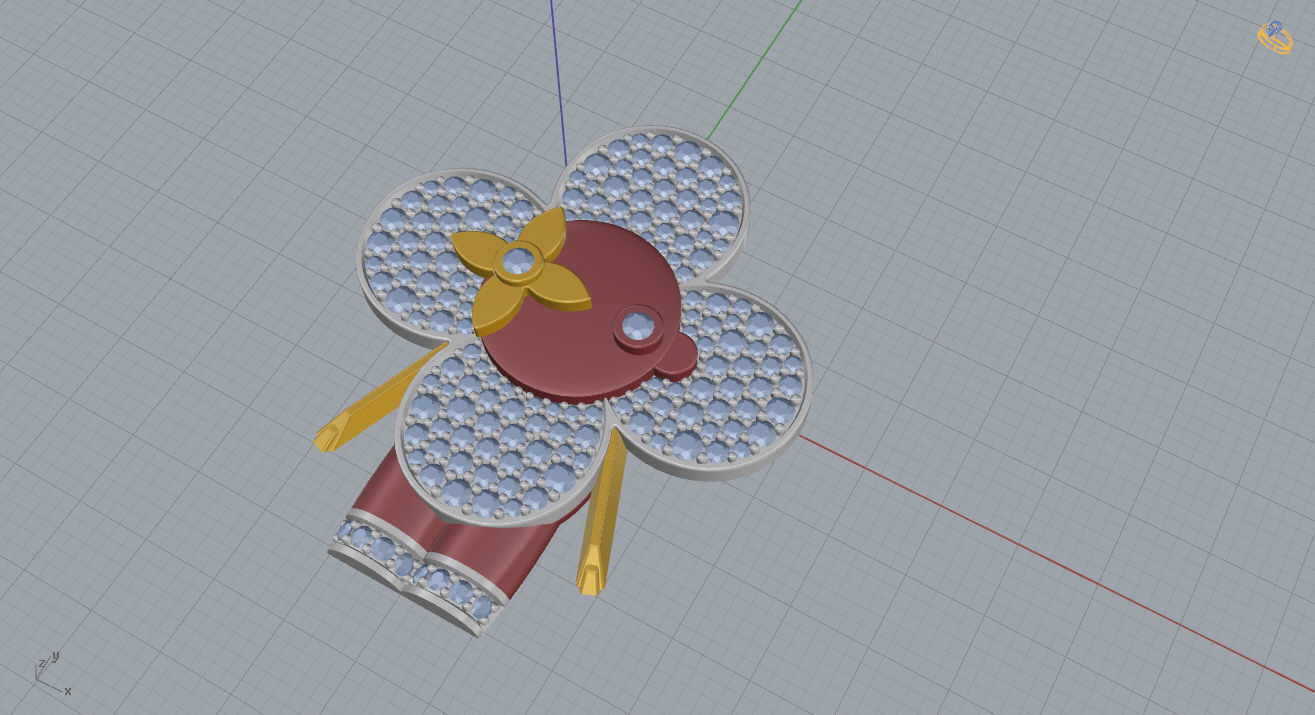Click the orange ring logo icon
The height and width of the screenshot is (715, 1315).
[1276, 38]
